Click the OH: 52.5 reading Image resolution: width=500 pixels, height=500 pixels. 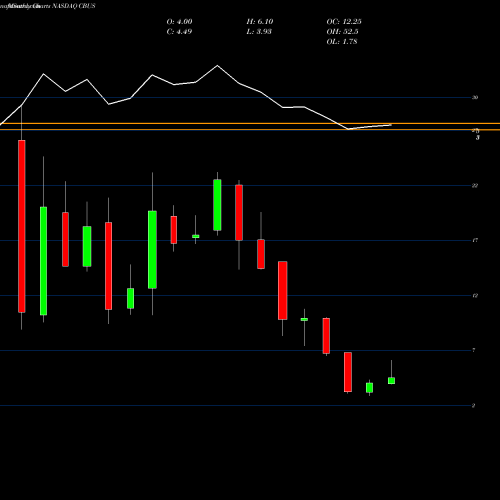[342, 32]
